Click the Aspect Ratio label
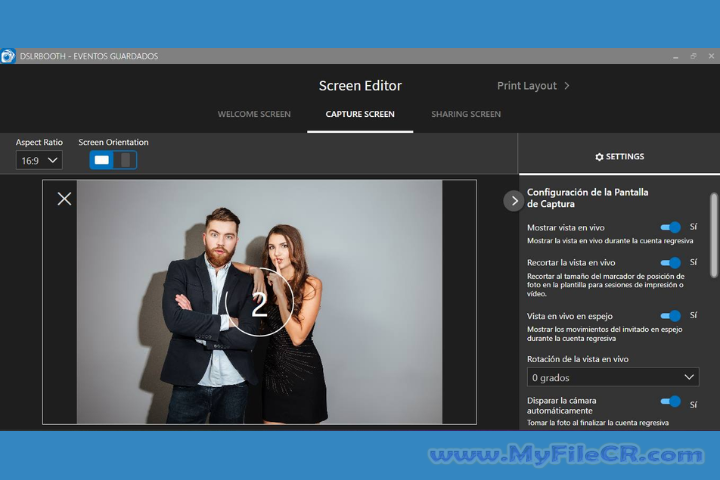Screen dimensions: 720x480 click(39, 142)
